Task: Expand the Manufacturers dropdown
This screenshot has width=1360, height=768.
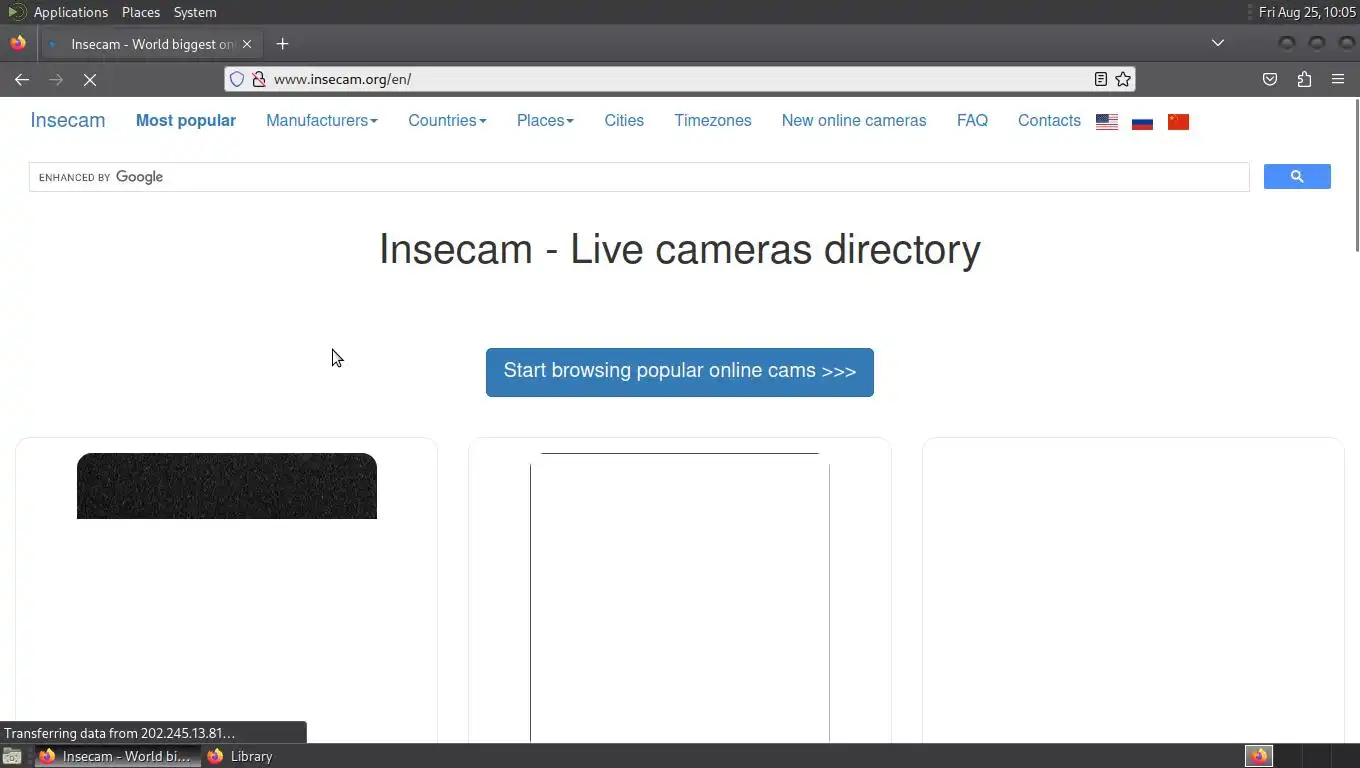Action: click(x=322, y=120)
